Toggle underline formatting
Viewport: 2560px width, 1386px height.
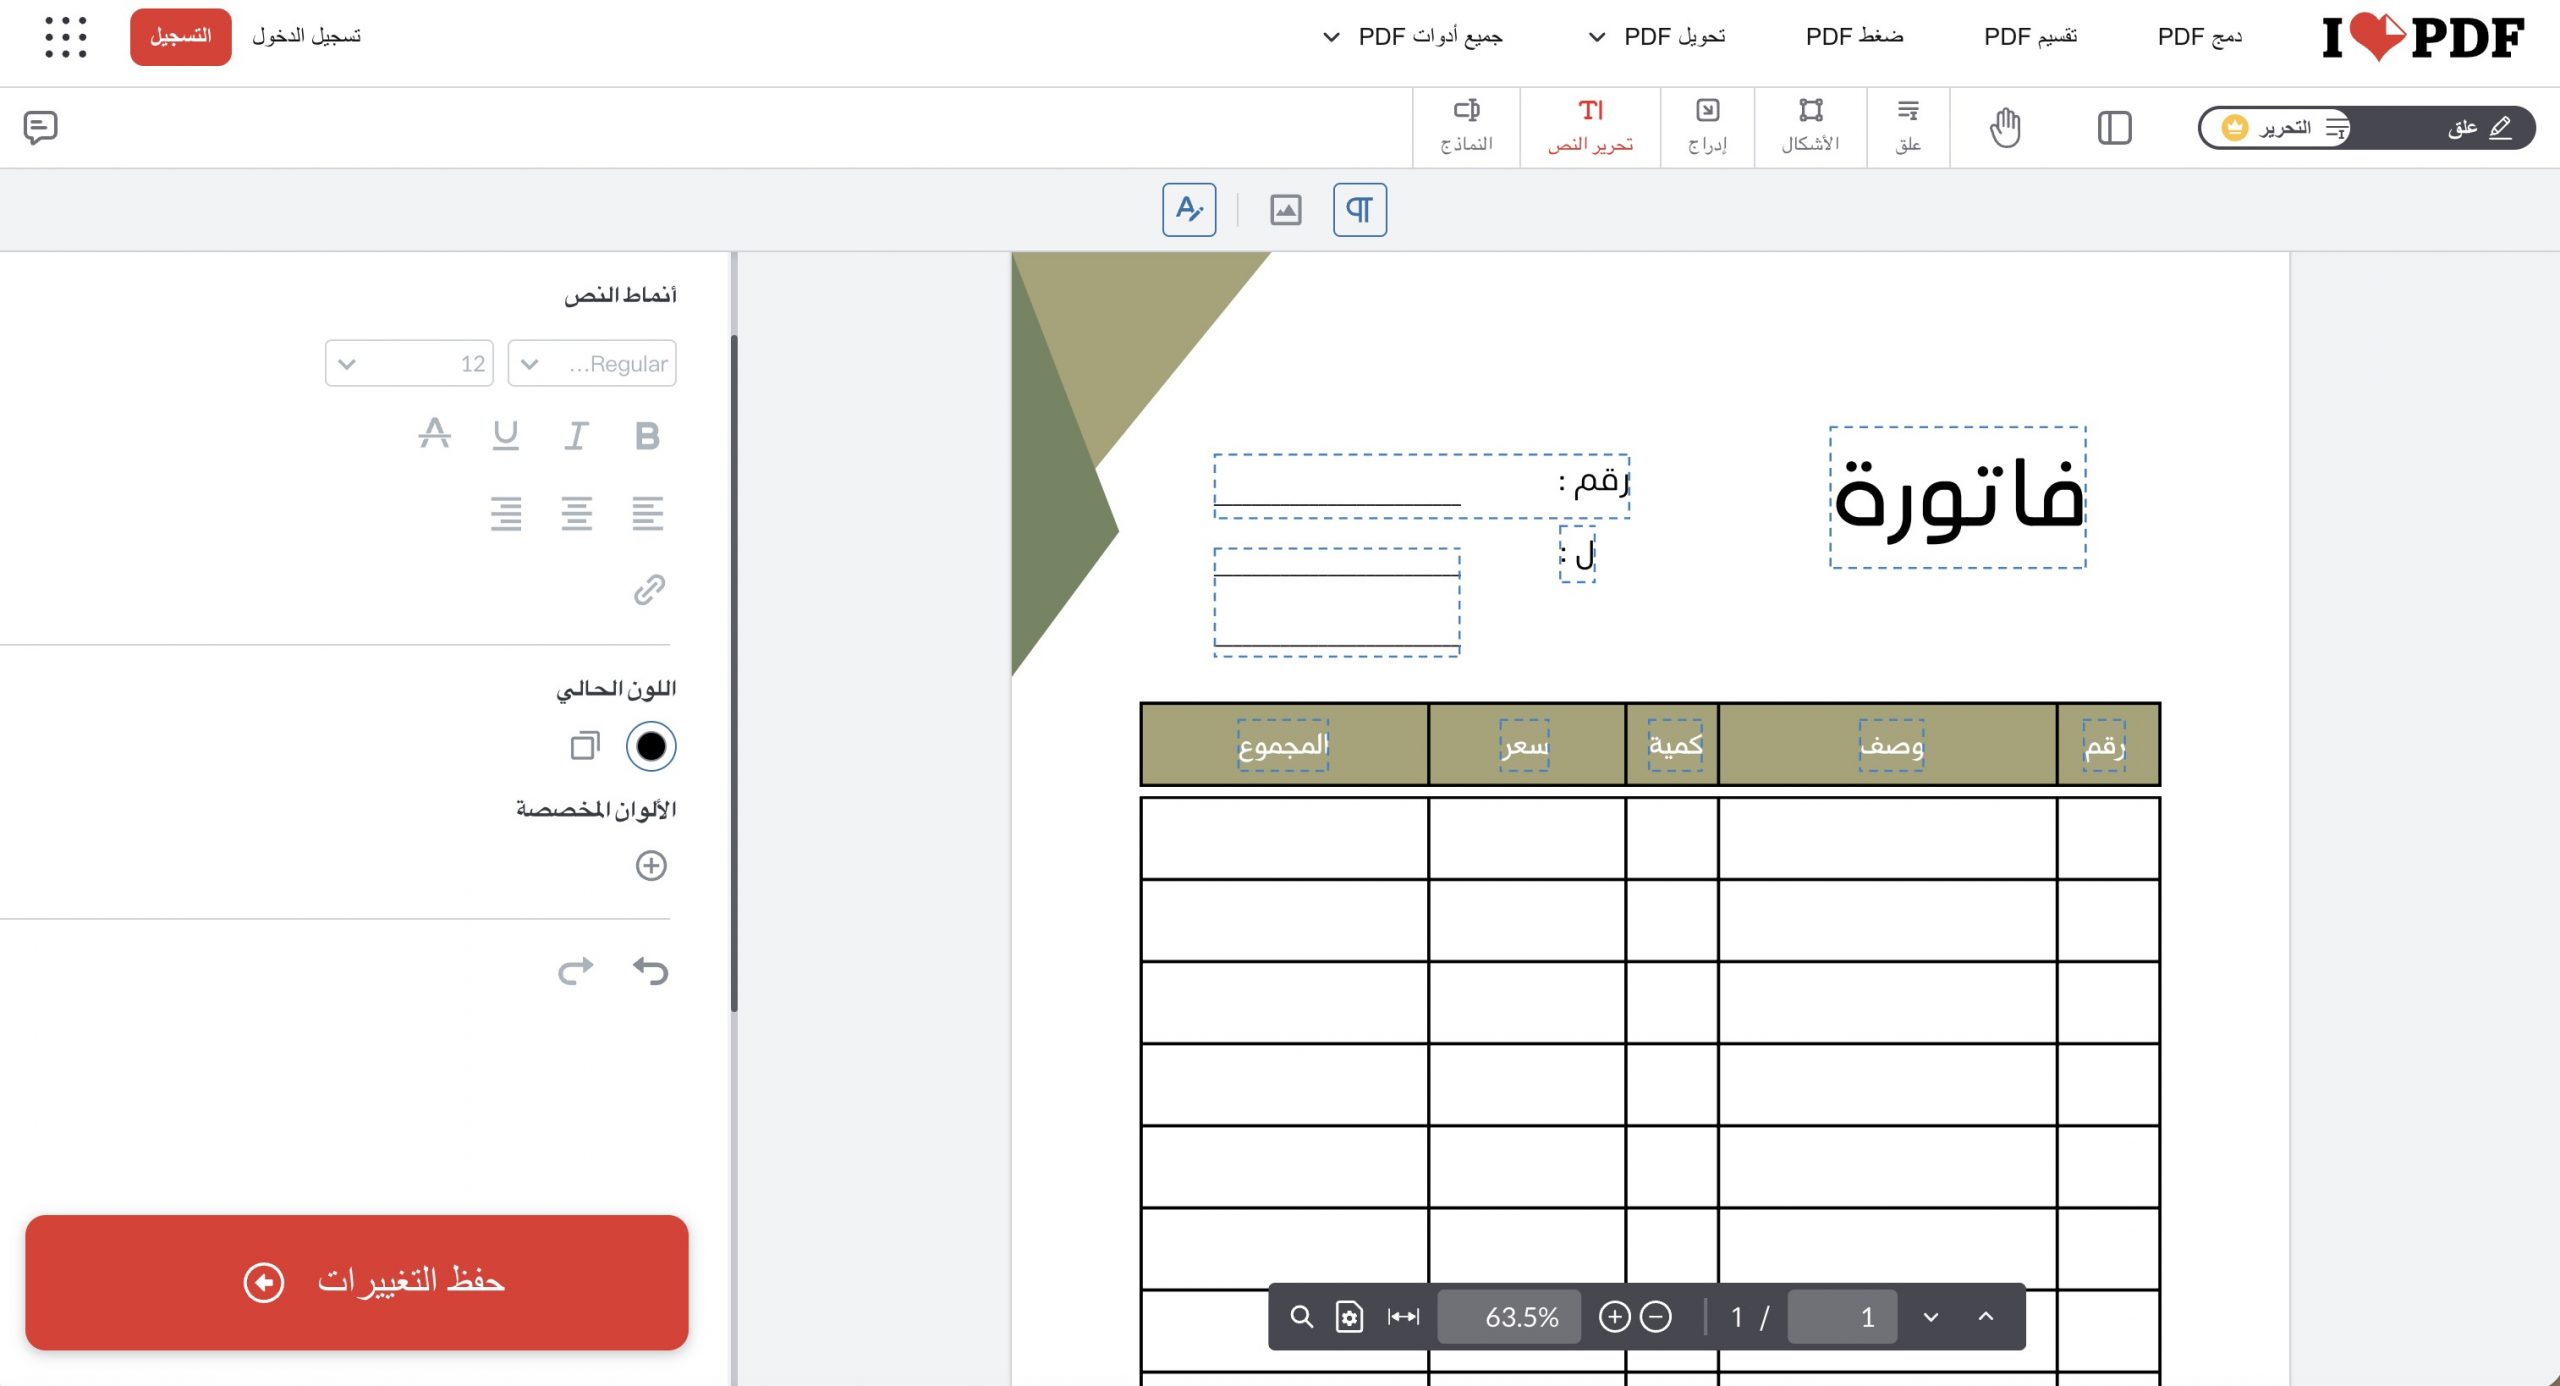(x=506, y=435)
